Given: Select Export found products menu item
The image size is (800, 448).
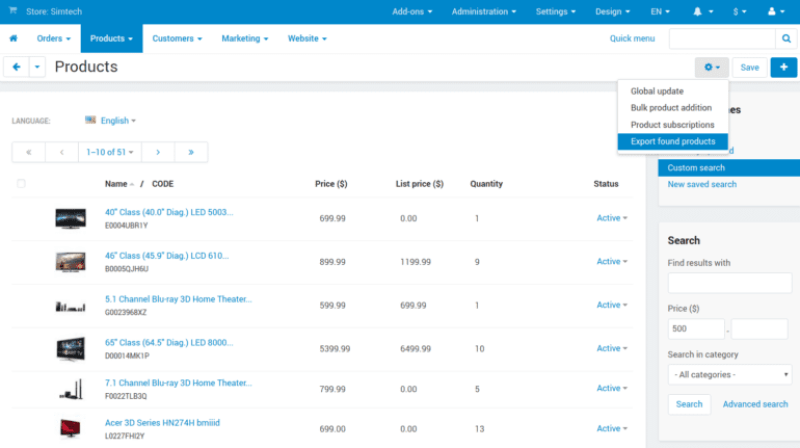Looking at the screenshot, I should click(672, 142).
